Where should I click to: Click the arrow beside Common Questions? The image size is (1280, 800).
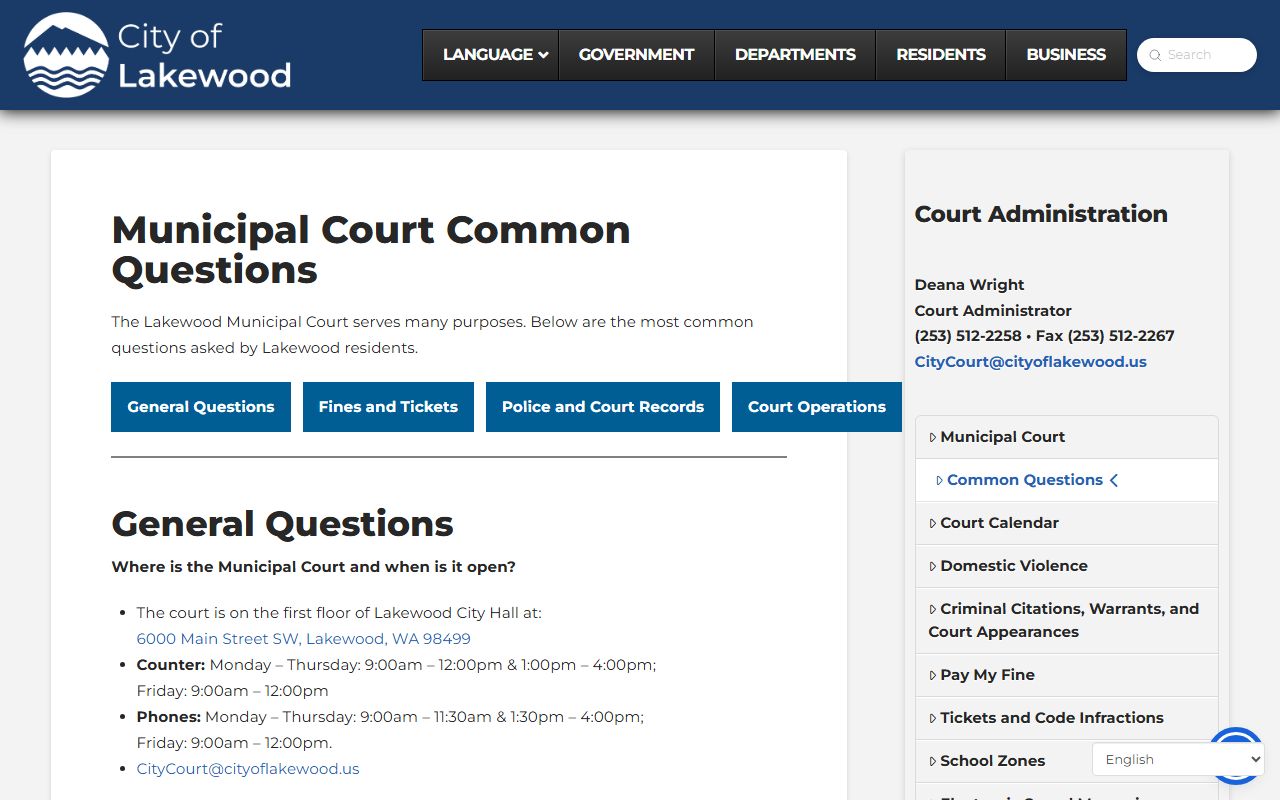tap(1114, 480)
